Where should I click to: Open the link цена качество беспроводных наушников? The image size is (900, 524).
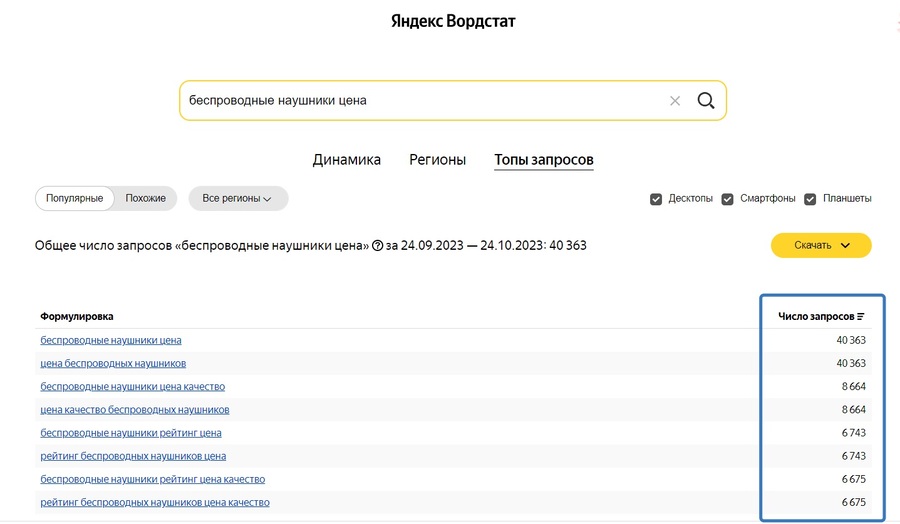pos(135,410)
